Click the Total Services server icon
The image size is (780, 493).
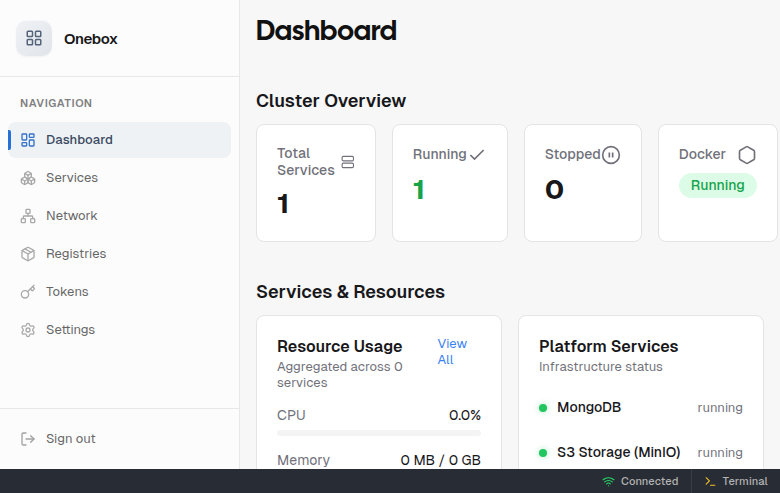[348, 162]
